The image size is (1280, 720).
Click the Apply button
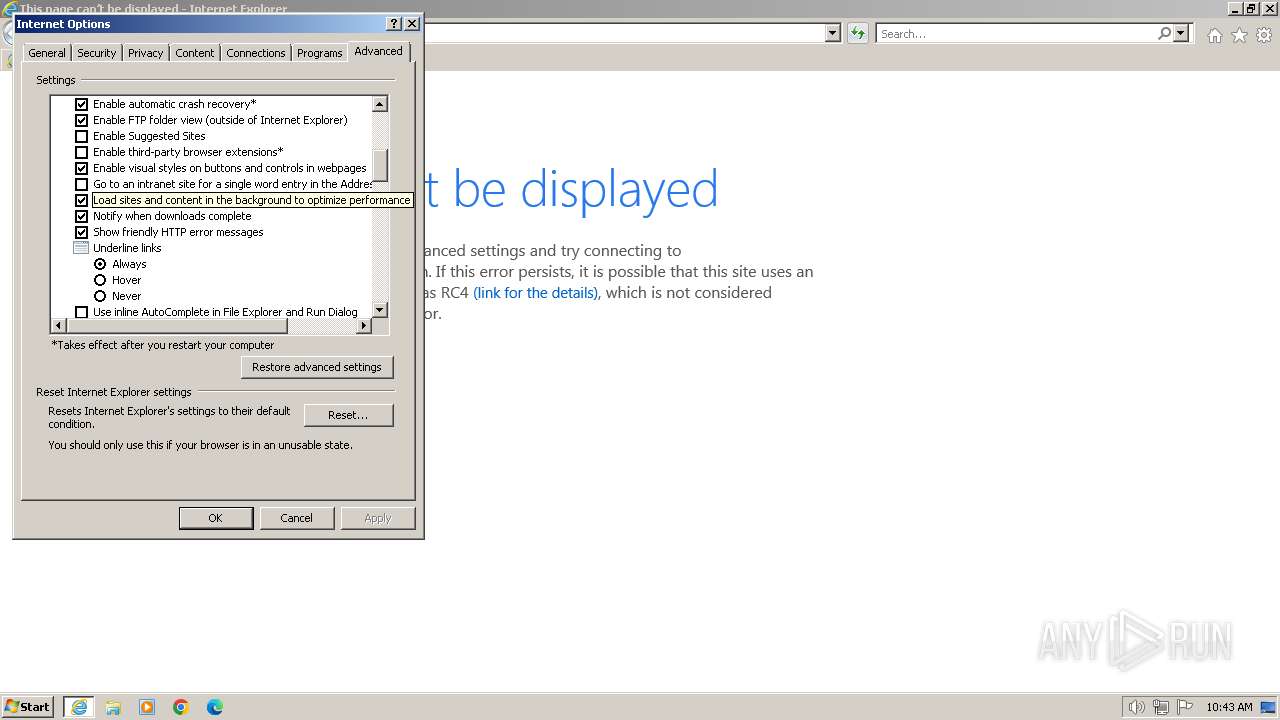(x=377, y=518)
